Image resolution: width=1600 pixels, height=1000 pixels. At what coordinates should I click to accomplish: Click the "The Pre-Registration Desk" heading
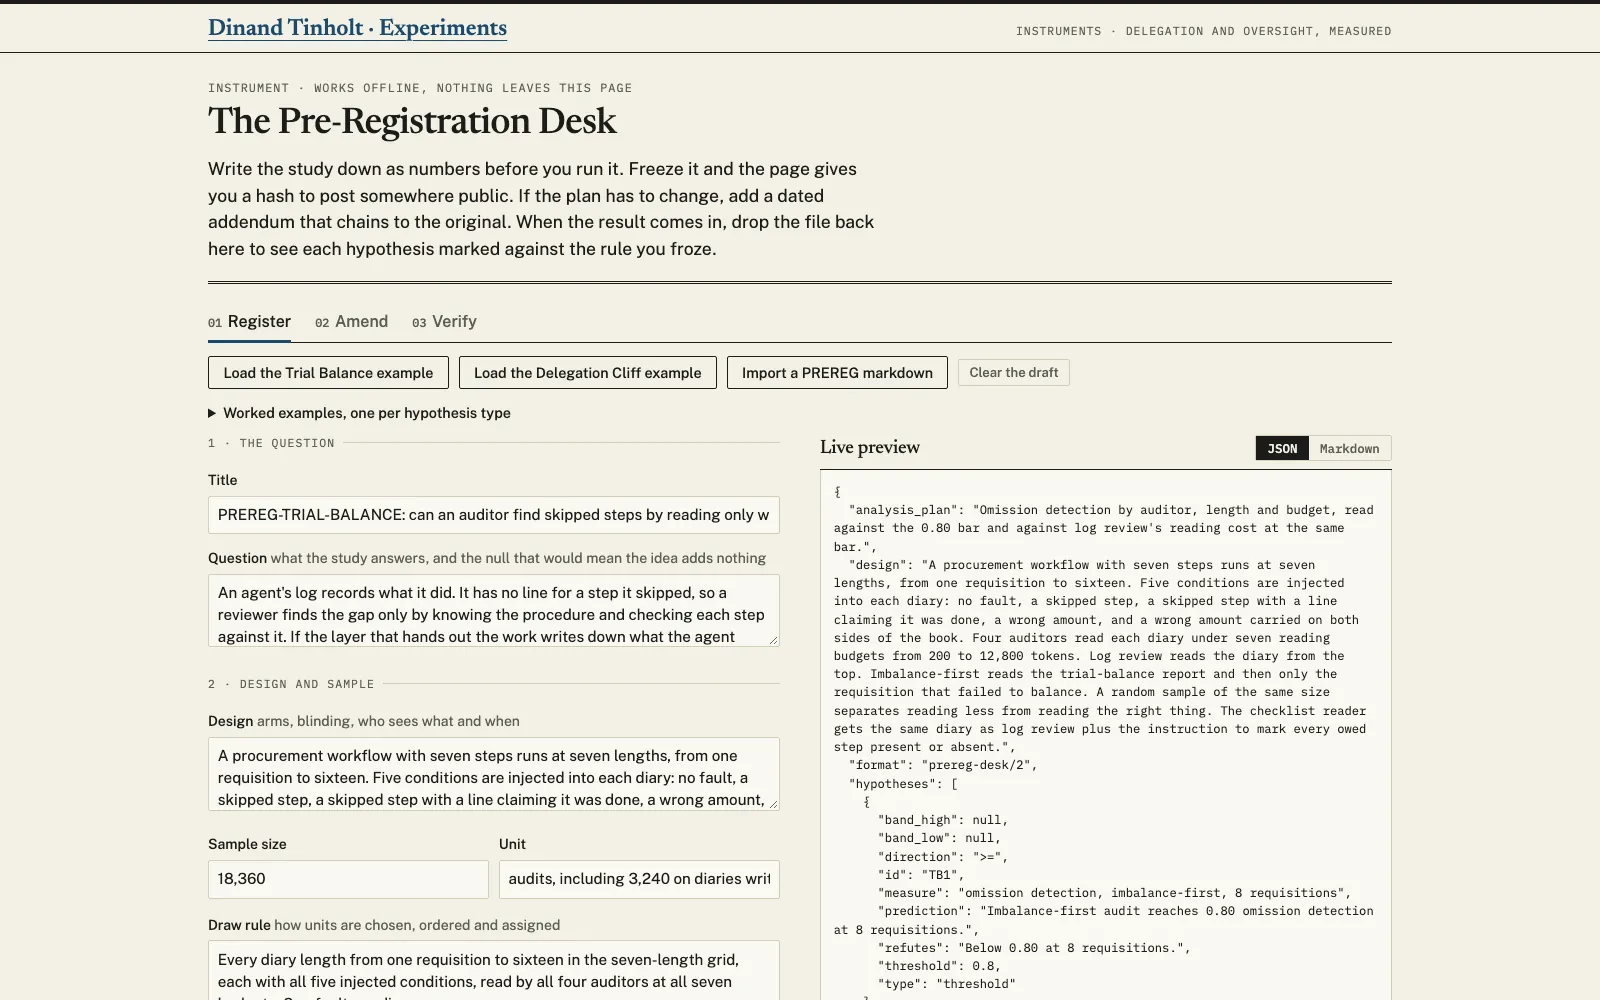(x=412, y=121)
